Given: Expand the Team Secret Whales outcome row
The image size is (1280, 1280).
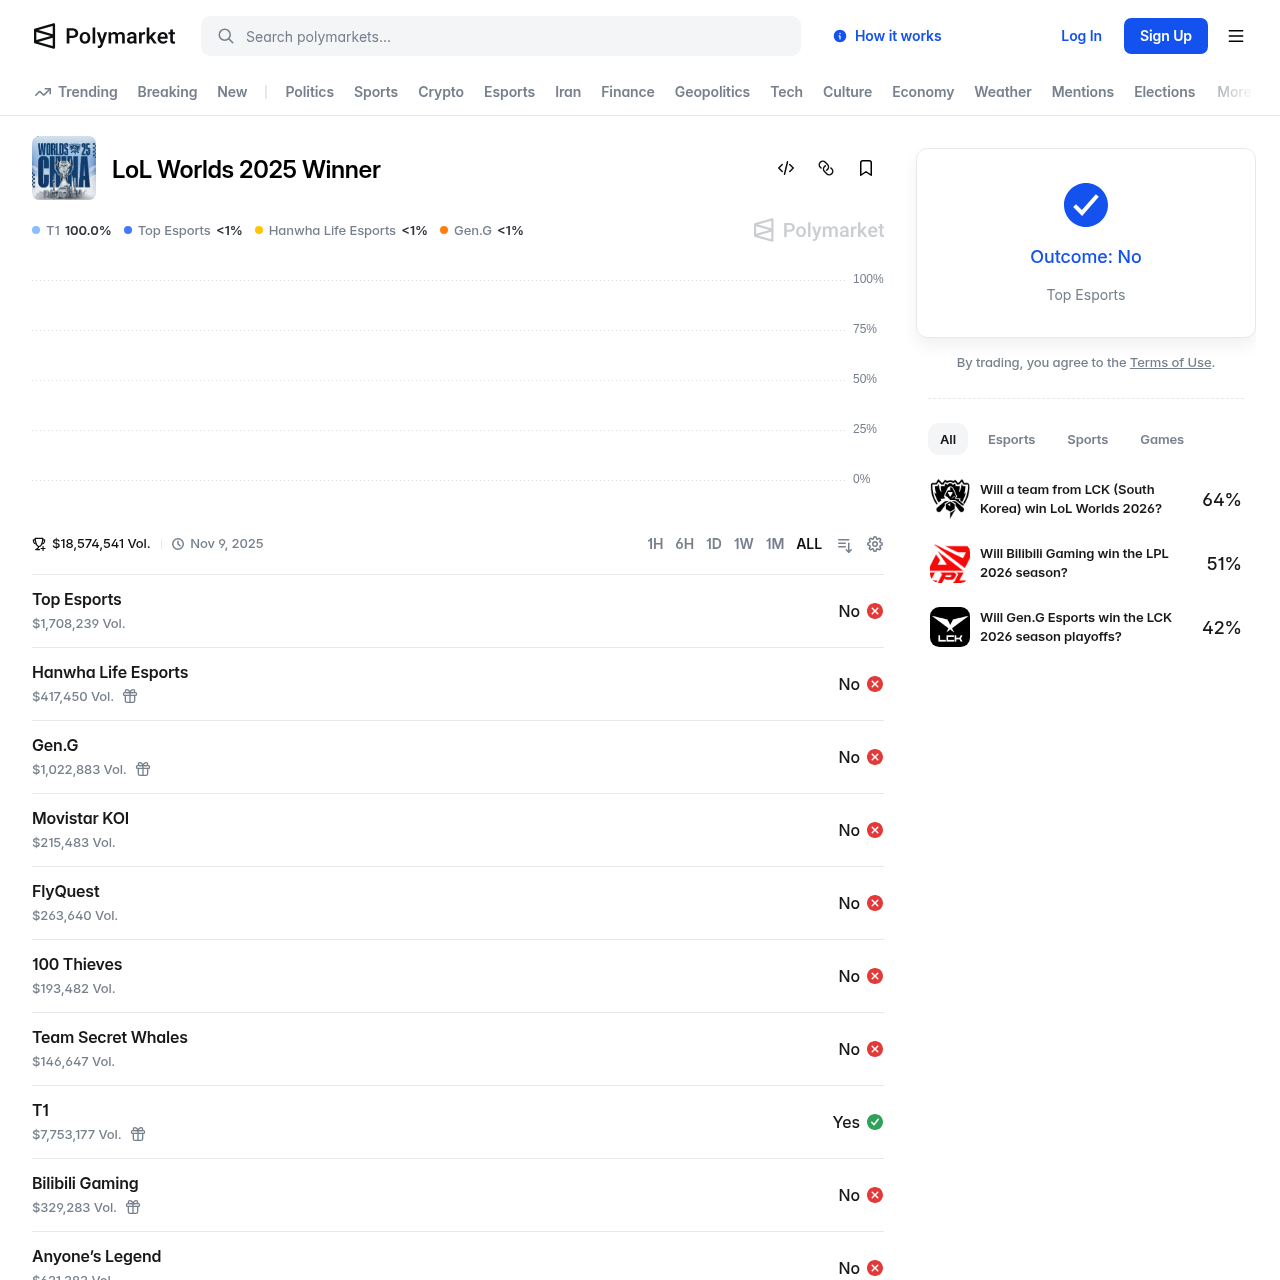Looking at the screenshot, I should pos(458,1049).
